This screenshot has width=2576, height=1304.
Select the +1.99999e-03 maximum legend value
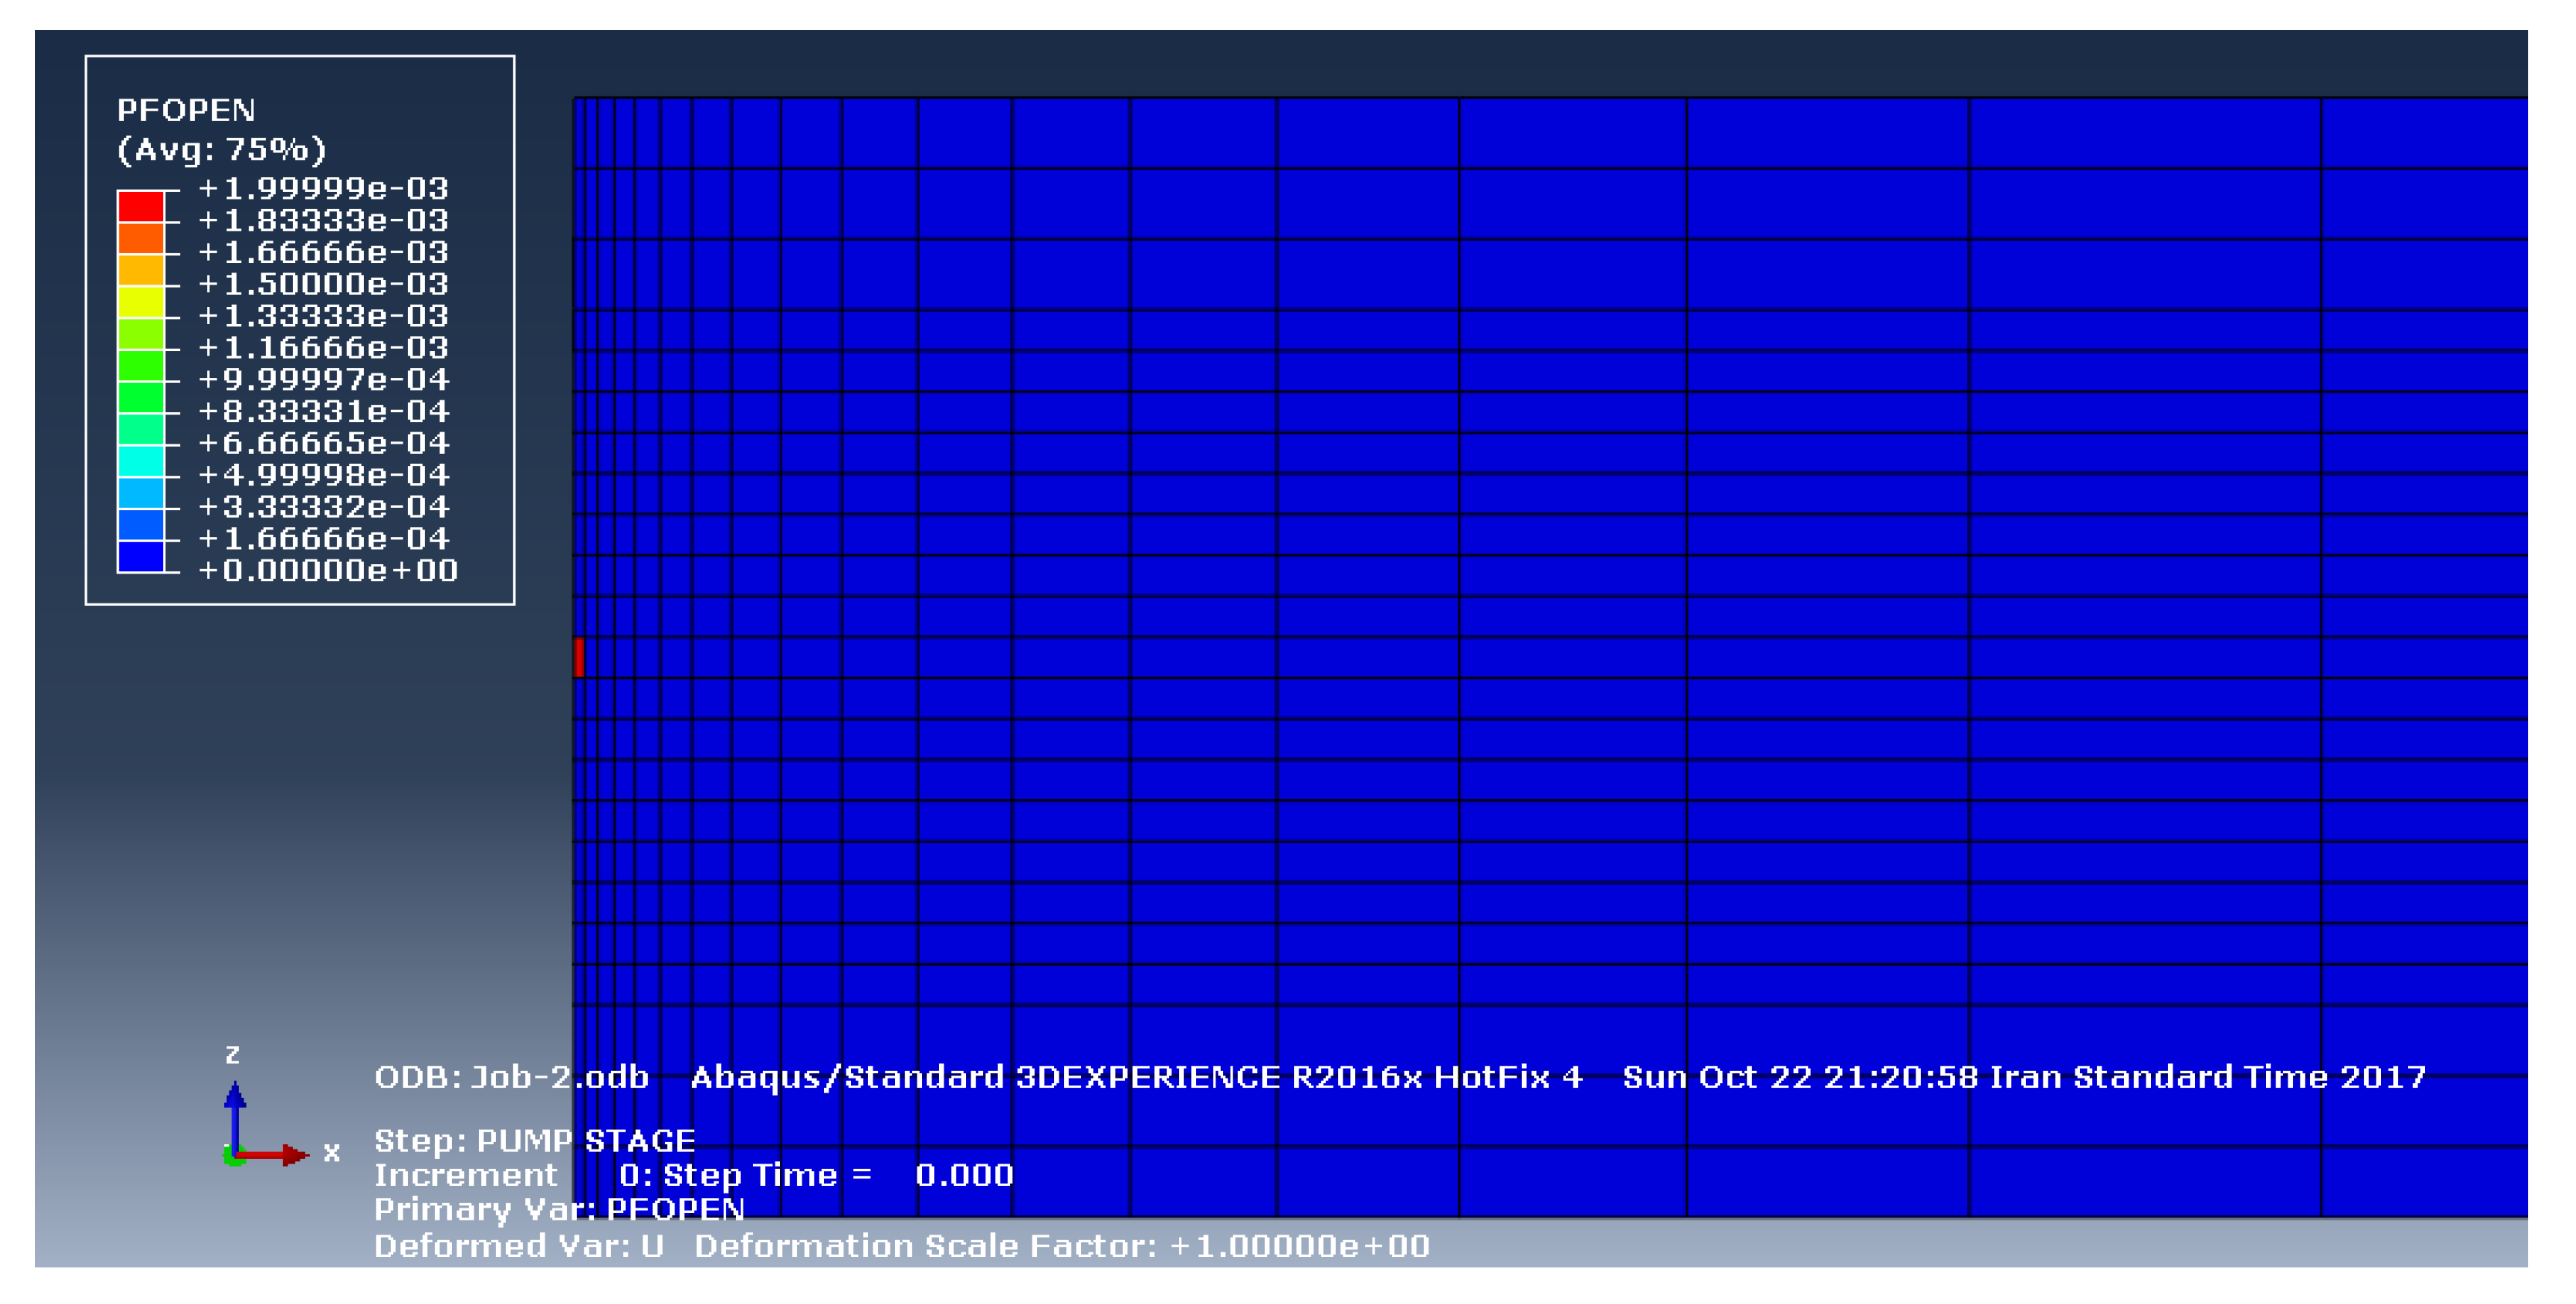click(323, 188)
